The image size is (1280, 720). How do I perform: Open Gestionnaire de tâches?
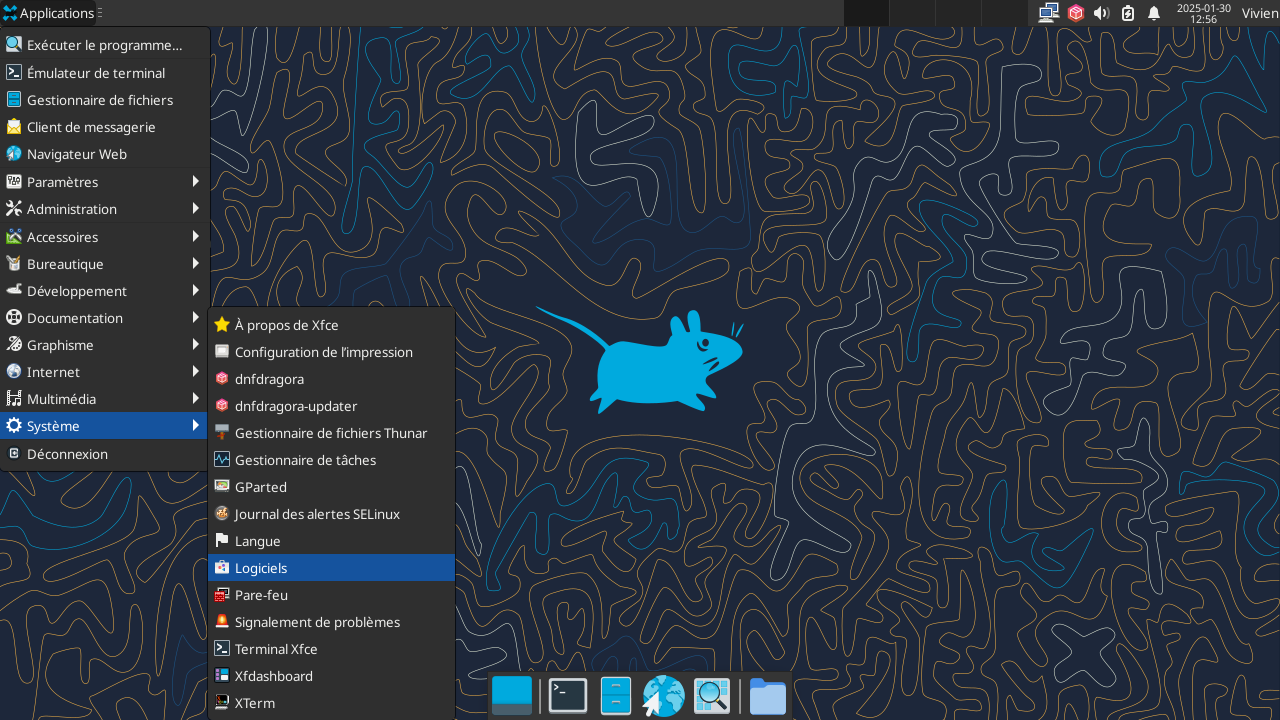[x=331, y=460]
